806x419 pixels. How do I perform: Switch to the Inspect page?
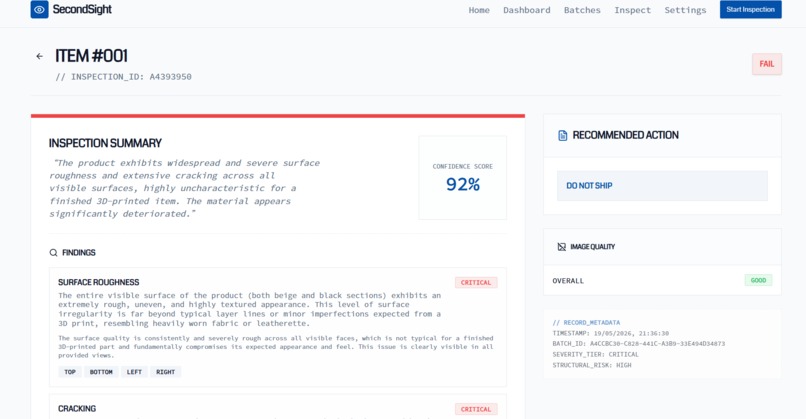(632, 10)
